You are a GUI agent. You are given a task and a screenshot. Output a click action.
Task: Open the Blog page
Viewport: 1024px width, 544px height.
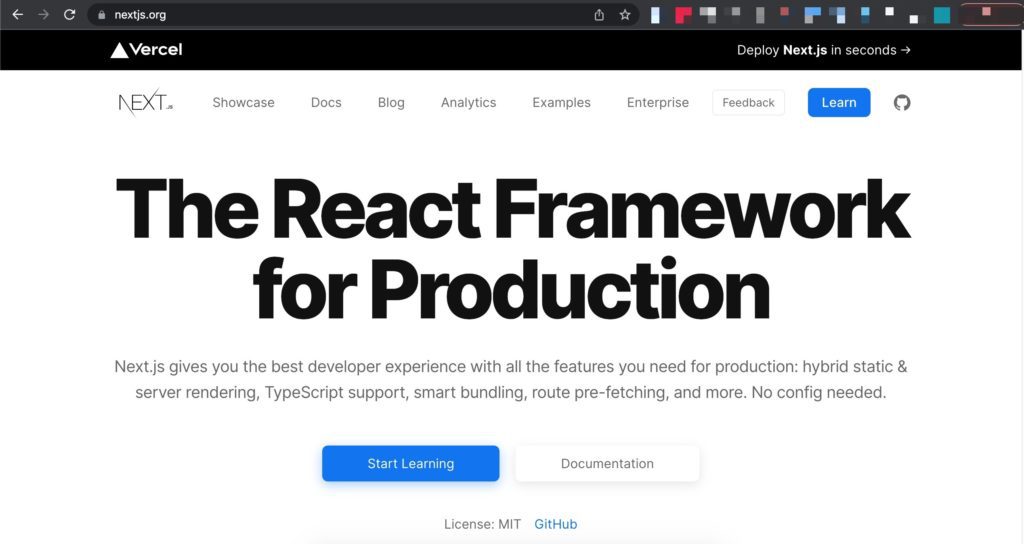(x=391, y=103)
